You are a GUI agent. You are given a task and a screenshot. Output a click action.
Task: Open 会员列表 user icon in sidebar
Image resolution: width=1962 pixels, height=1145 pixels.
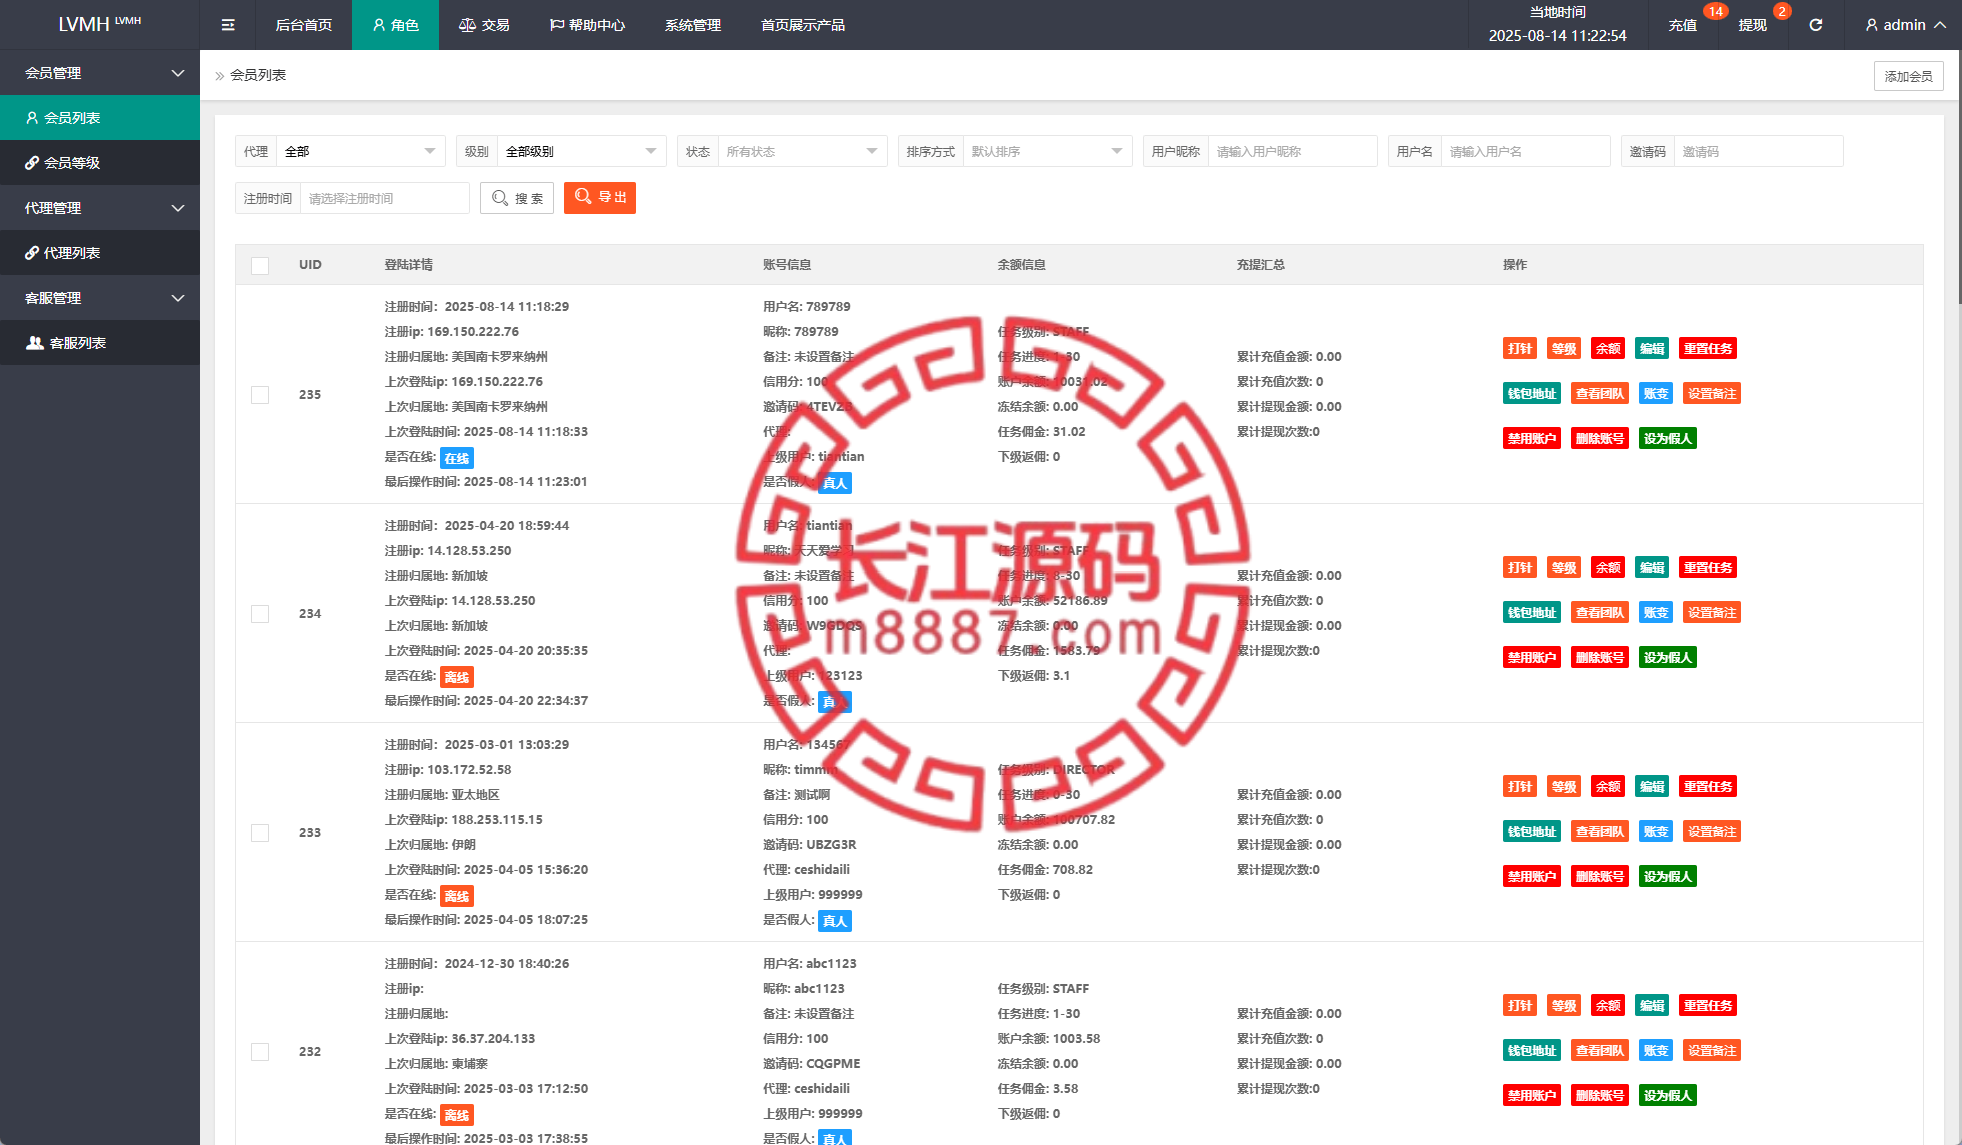tap(32, 118)
